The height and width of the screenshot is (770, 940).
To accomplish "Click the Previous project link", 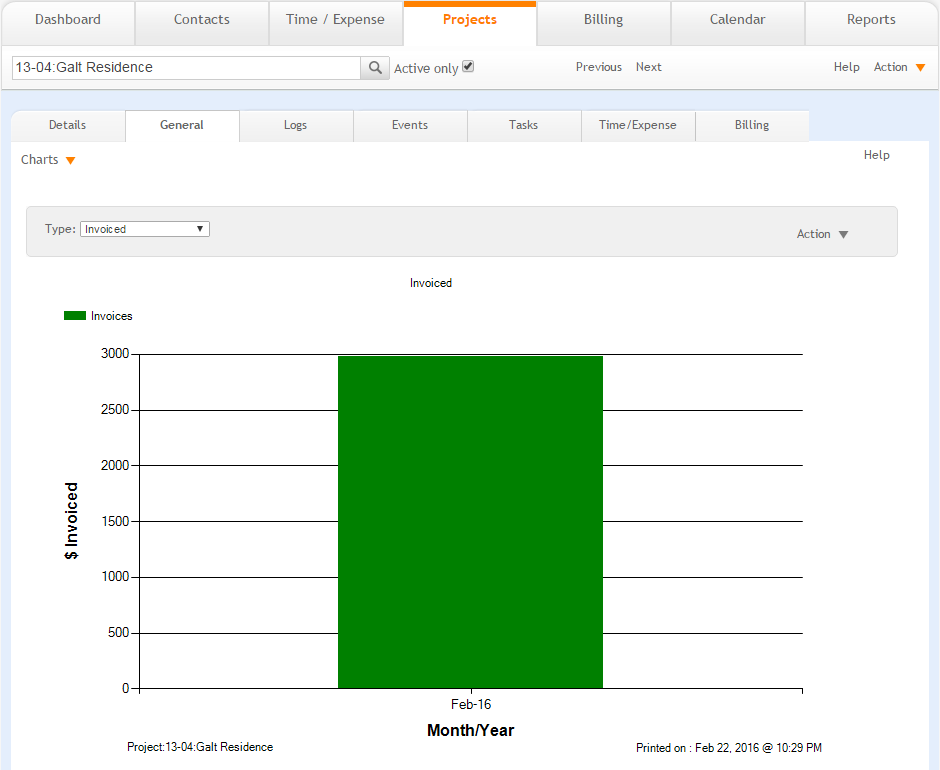I will (x=598, y=67).
